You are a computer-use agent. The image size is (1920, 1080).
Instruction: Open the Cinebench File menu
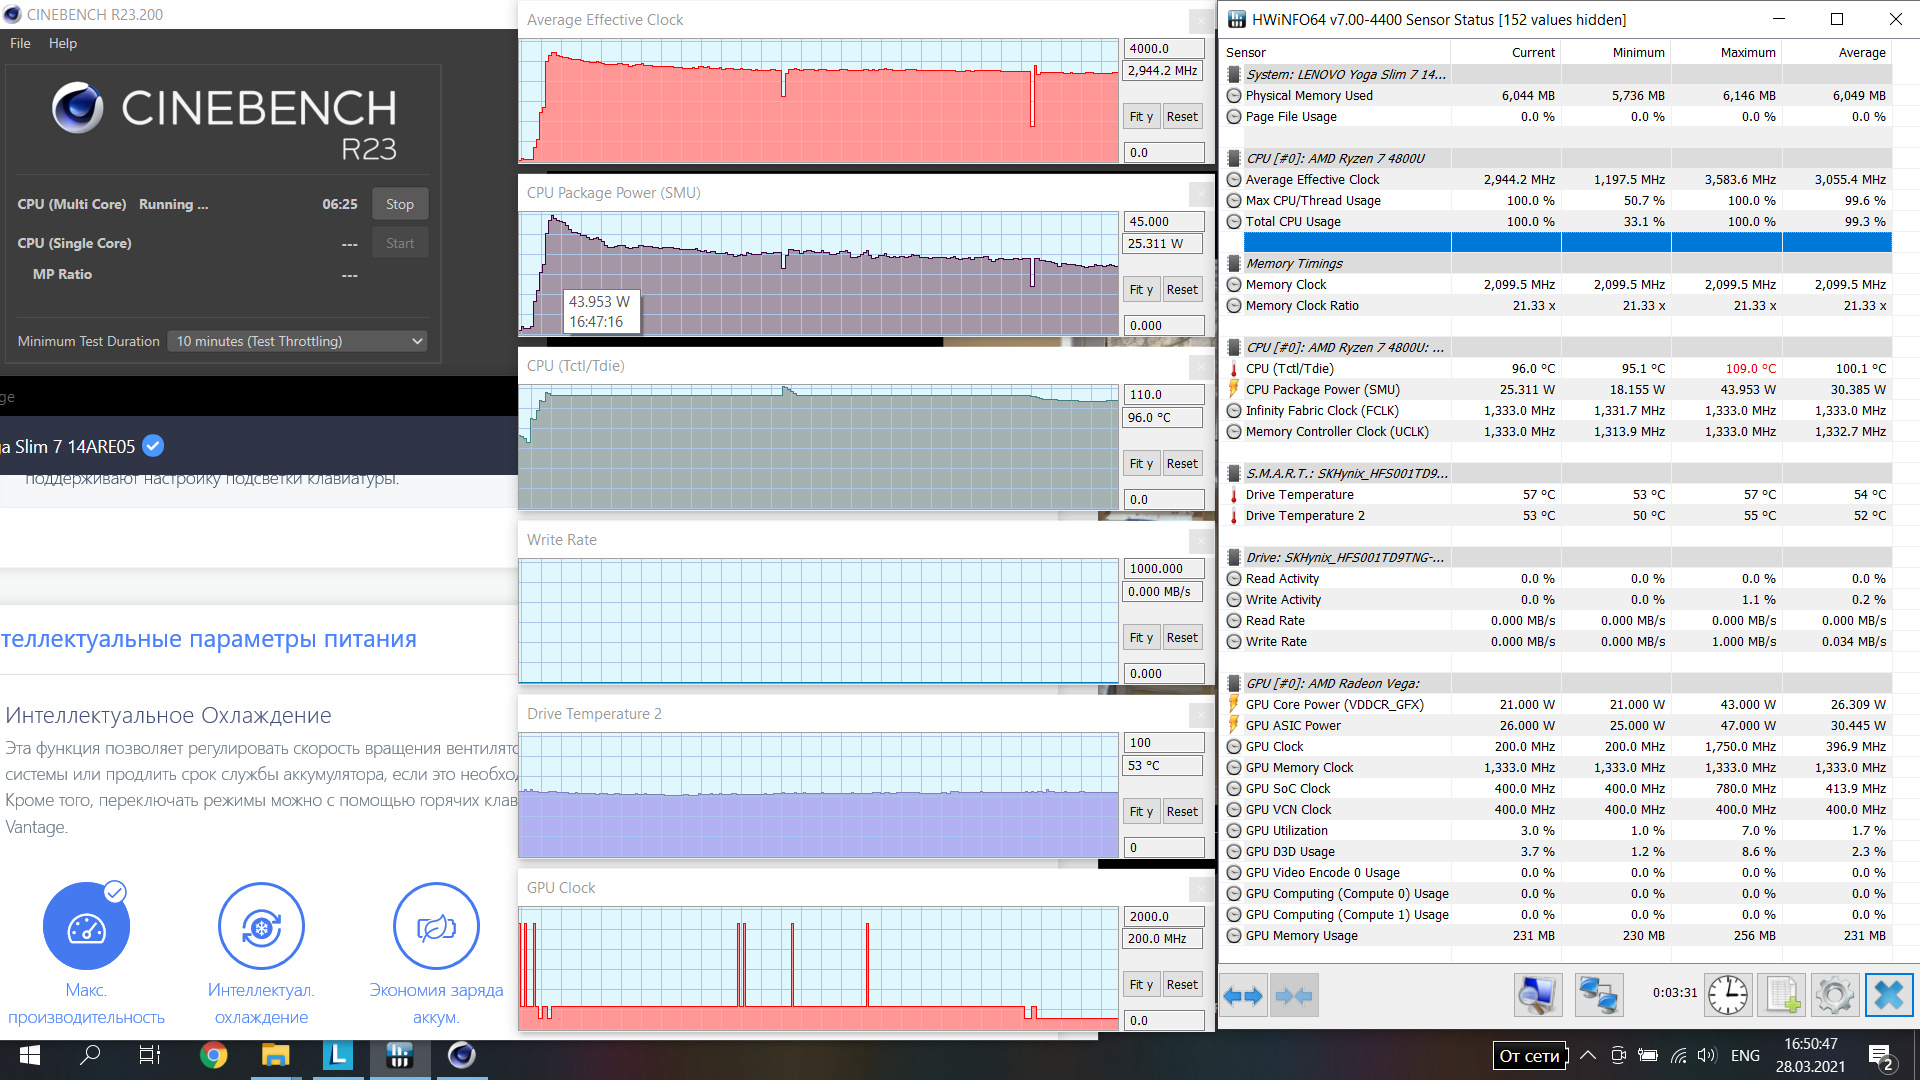pos(20,43)
